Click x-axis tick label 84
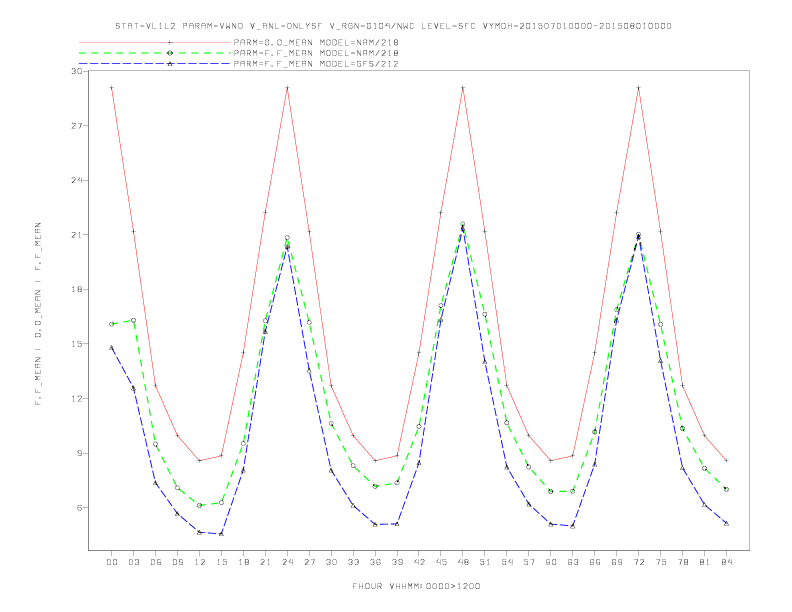792x612 pixels. (x=726, y=562)
